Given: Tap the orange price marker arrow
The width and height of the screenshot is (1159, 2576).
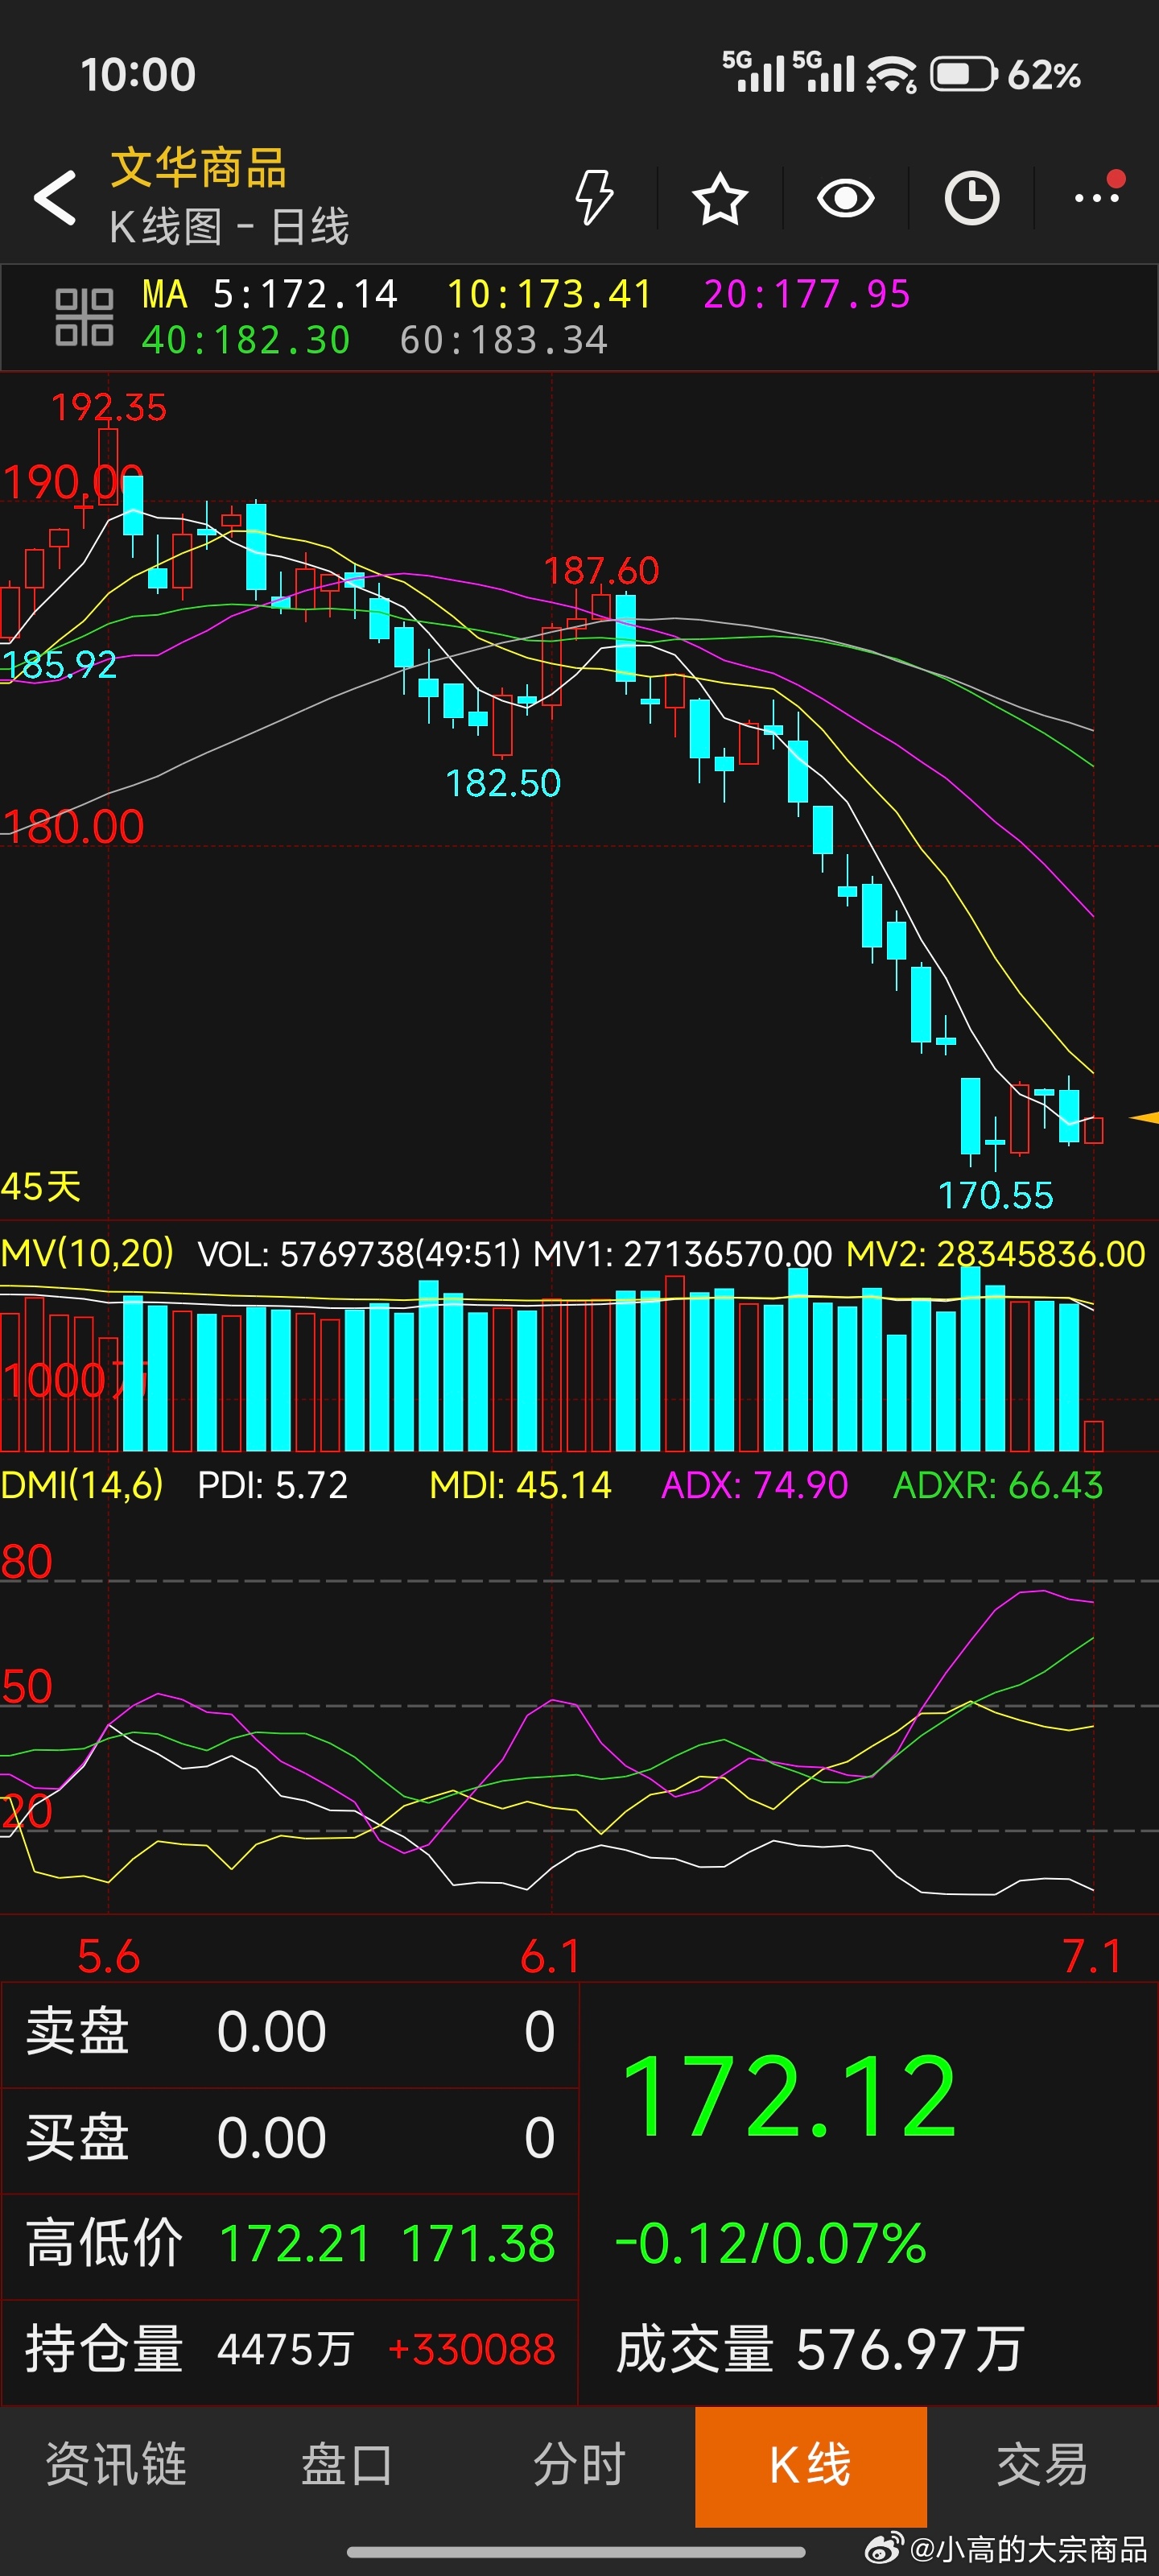Looking at the screenshot, I should (x=1144, y=1118).
